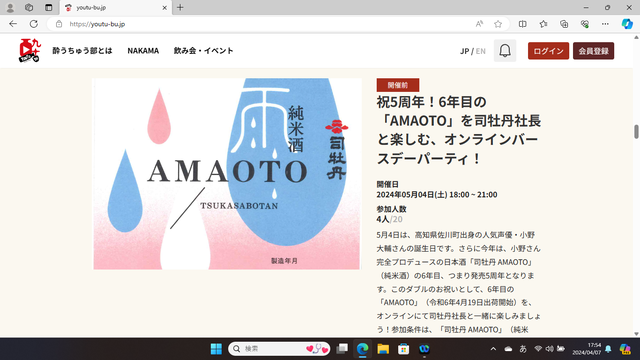Open the Copilot sidebar icon
This screenshot has height=360, width=640.
[627, 24]
